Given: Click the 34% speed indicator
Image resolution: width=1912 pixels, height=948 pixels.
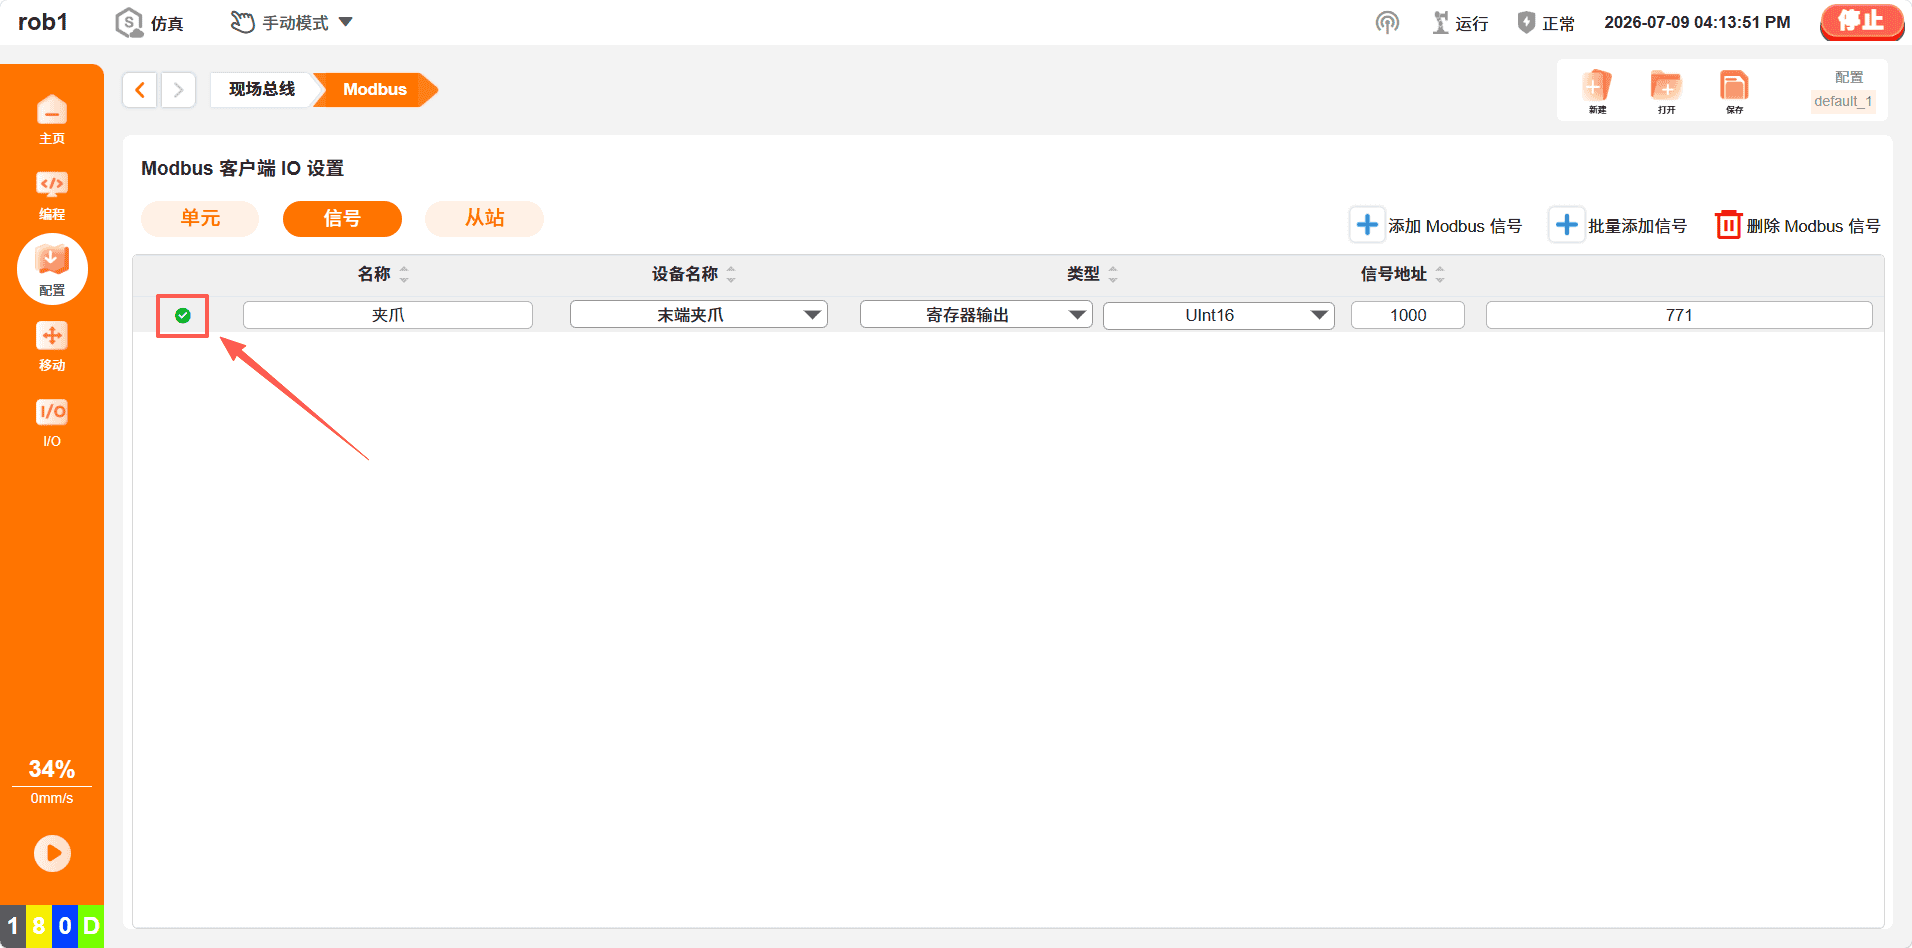Looking at the screenshot, I should point(52,769).
